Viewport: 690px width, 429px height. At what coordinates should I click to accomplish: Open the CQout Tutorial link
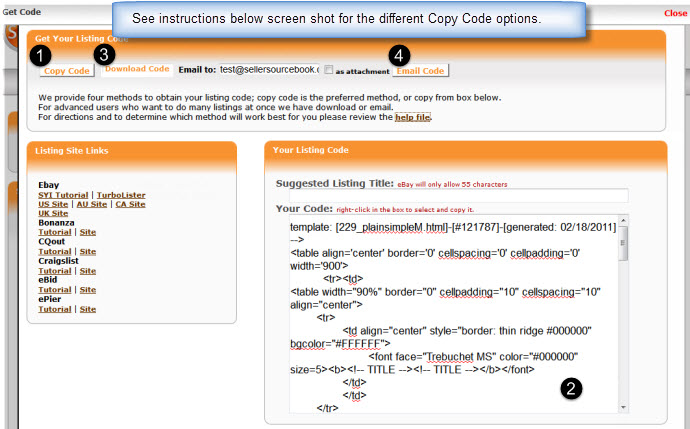[x=55, y=252]
